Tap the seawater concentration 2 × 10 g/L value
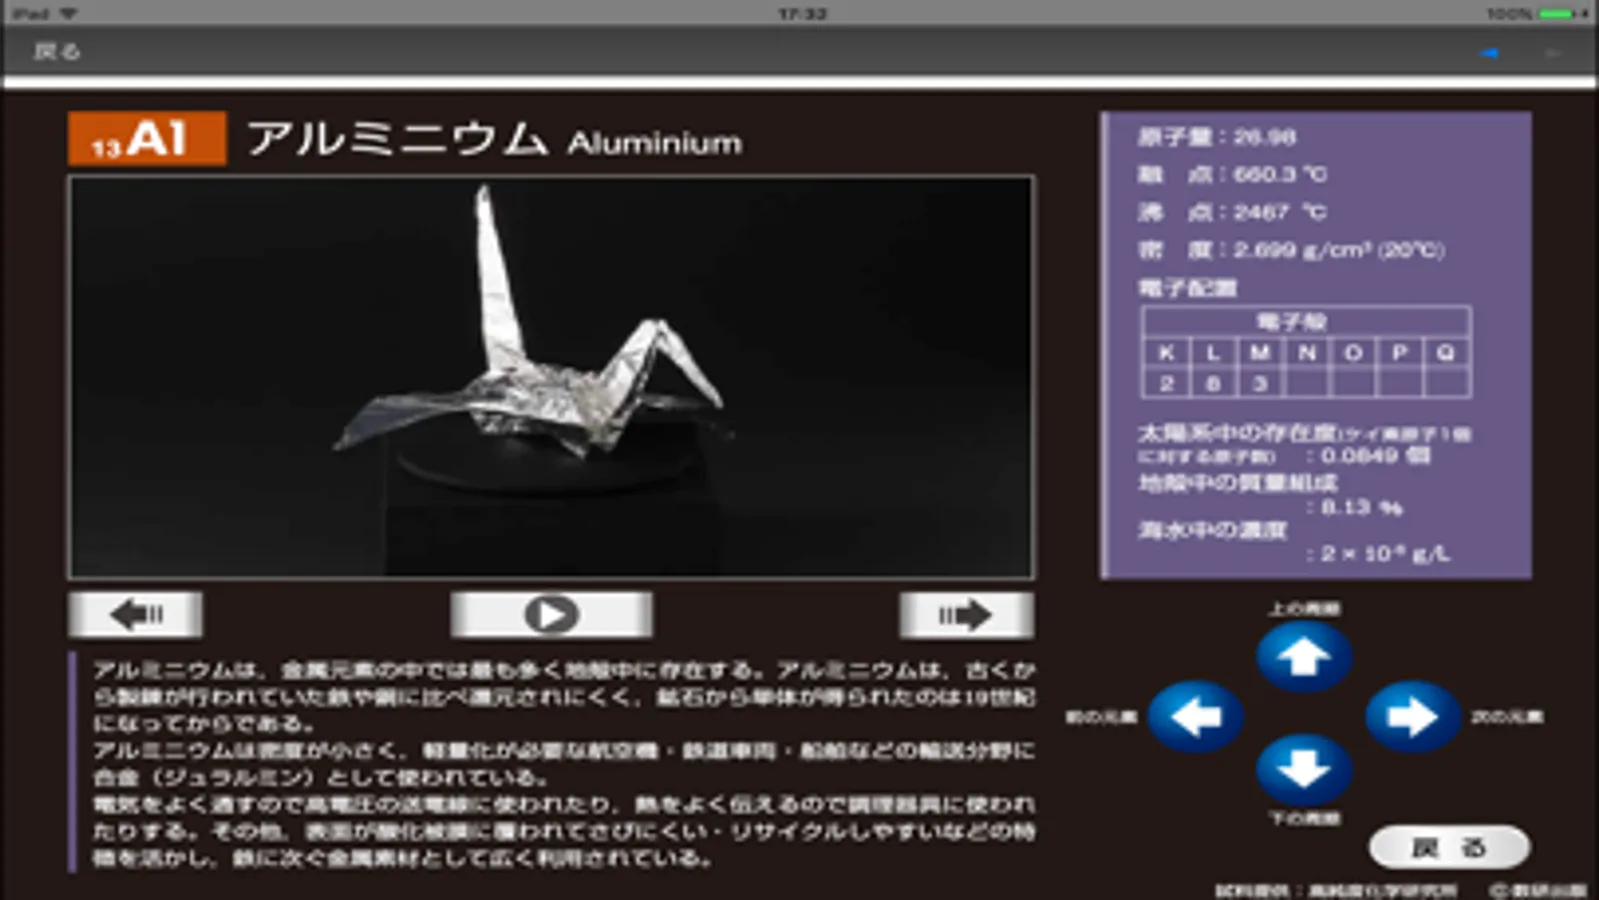 (1385, 553)
